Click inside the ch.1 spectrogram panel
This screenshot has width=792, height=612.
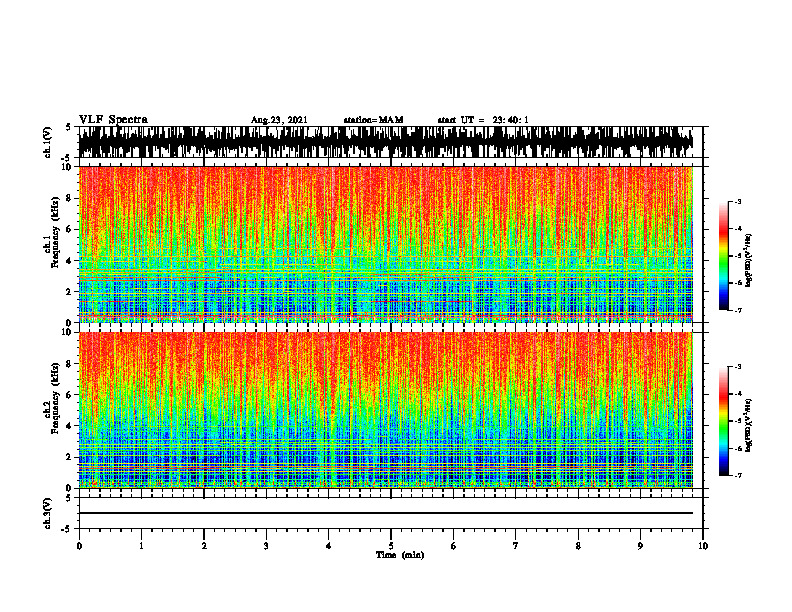click(385, 244)
